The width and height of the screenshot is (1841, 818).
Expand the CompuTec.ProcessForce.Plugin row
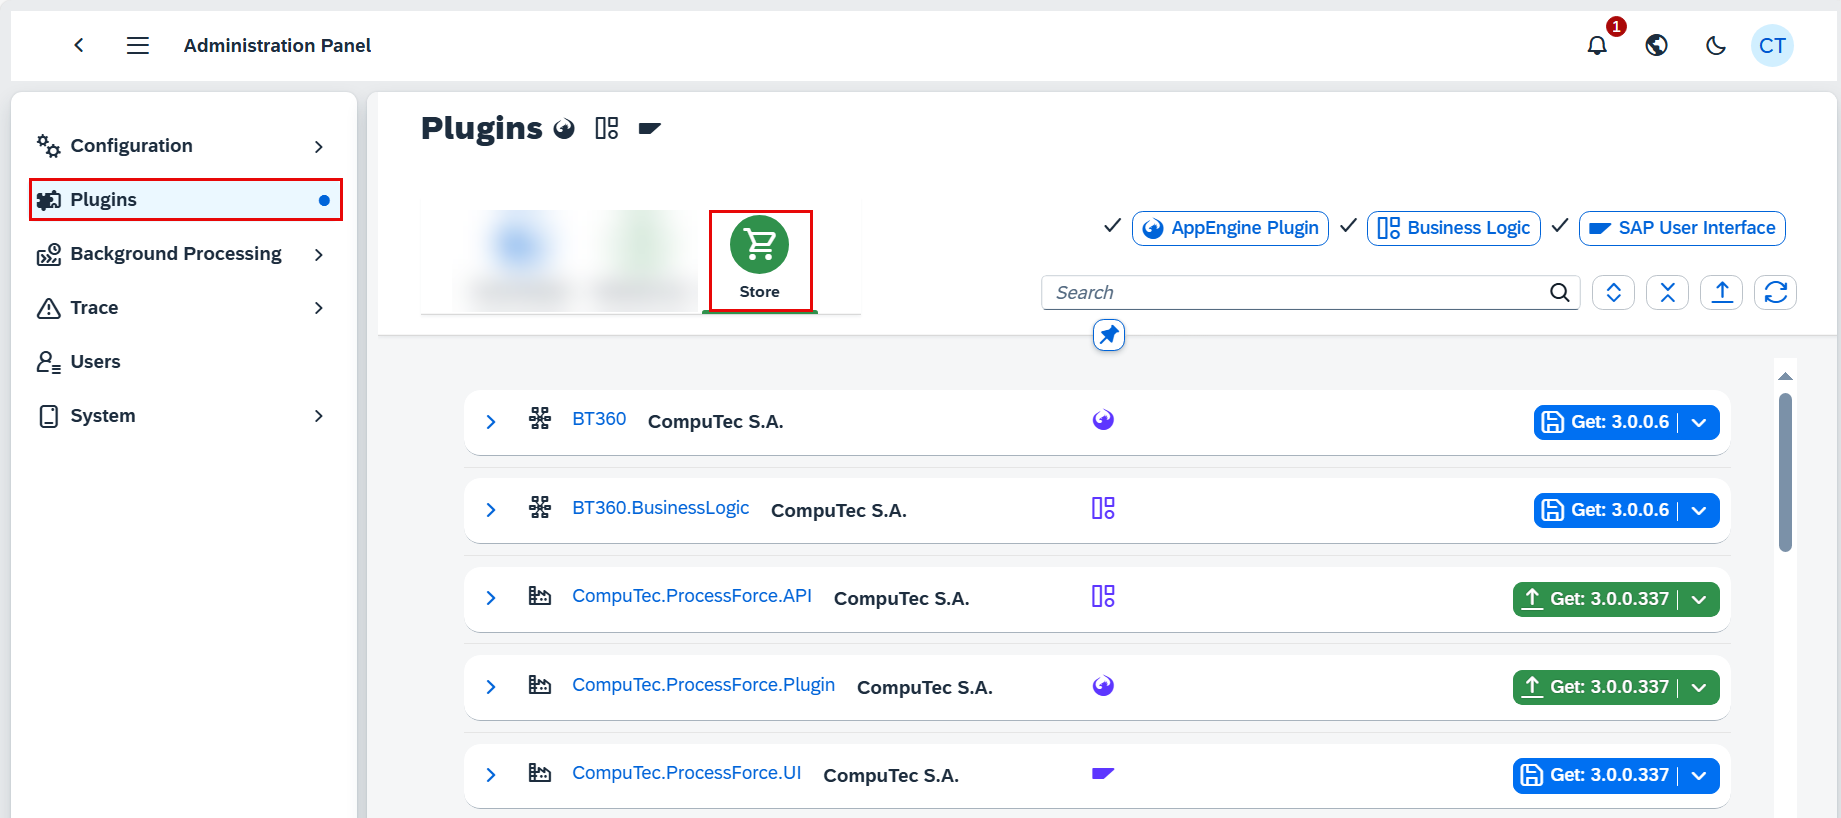[x=491, y=687]
